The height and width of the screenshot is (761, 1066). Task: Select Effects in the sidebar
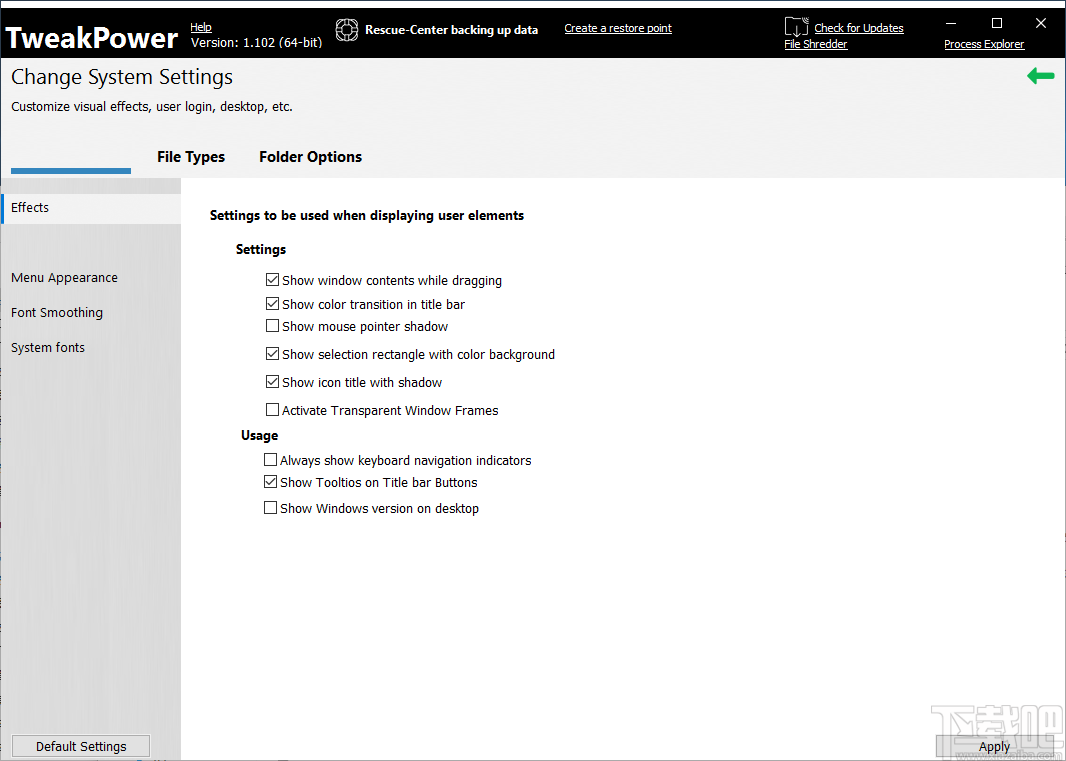(91, 208)
